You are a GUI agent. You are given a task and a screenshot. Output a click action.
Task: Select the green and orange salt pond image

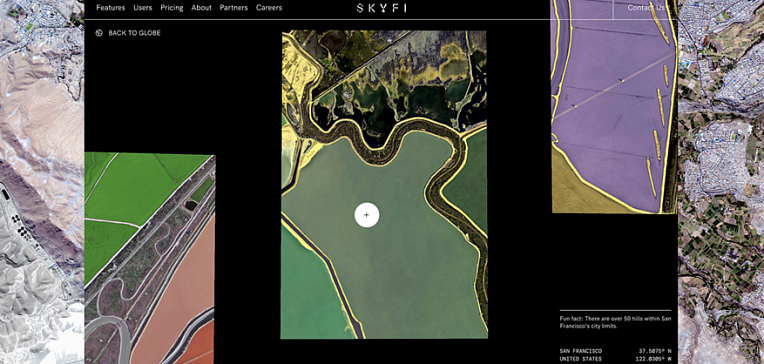click(x=150, y=258)
